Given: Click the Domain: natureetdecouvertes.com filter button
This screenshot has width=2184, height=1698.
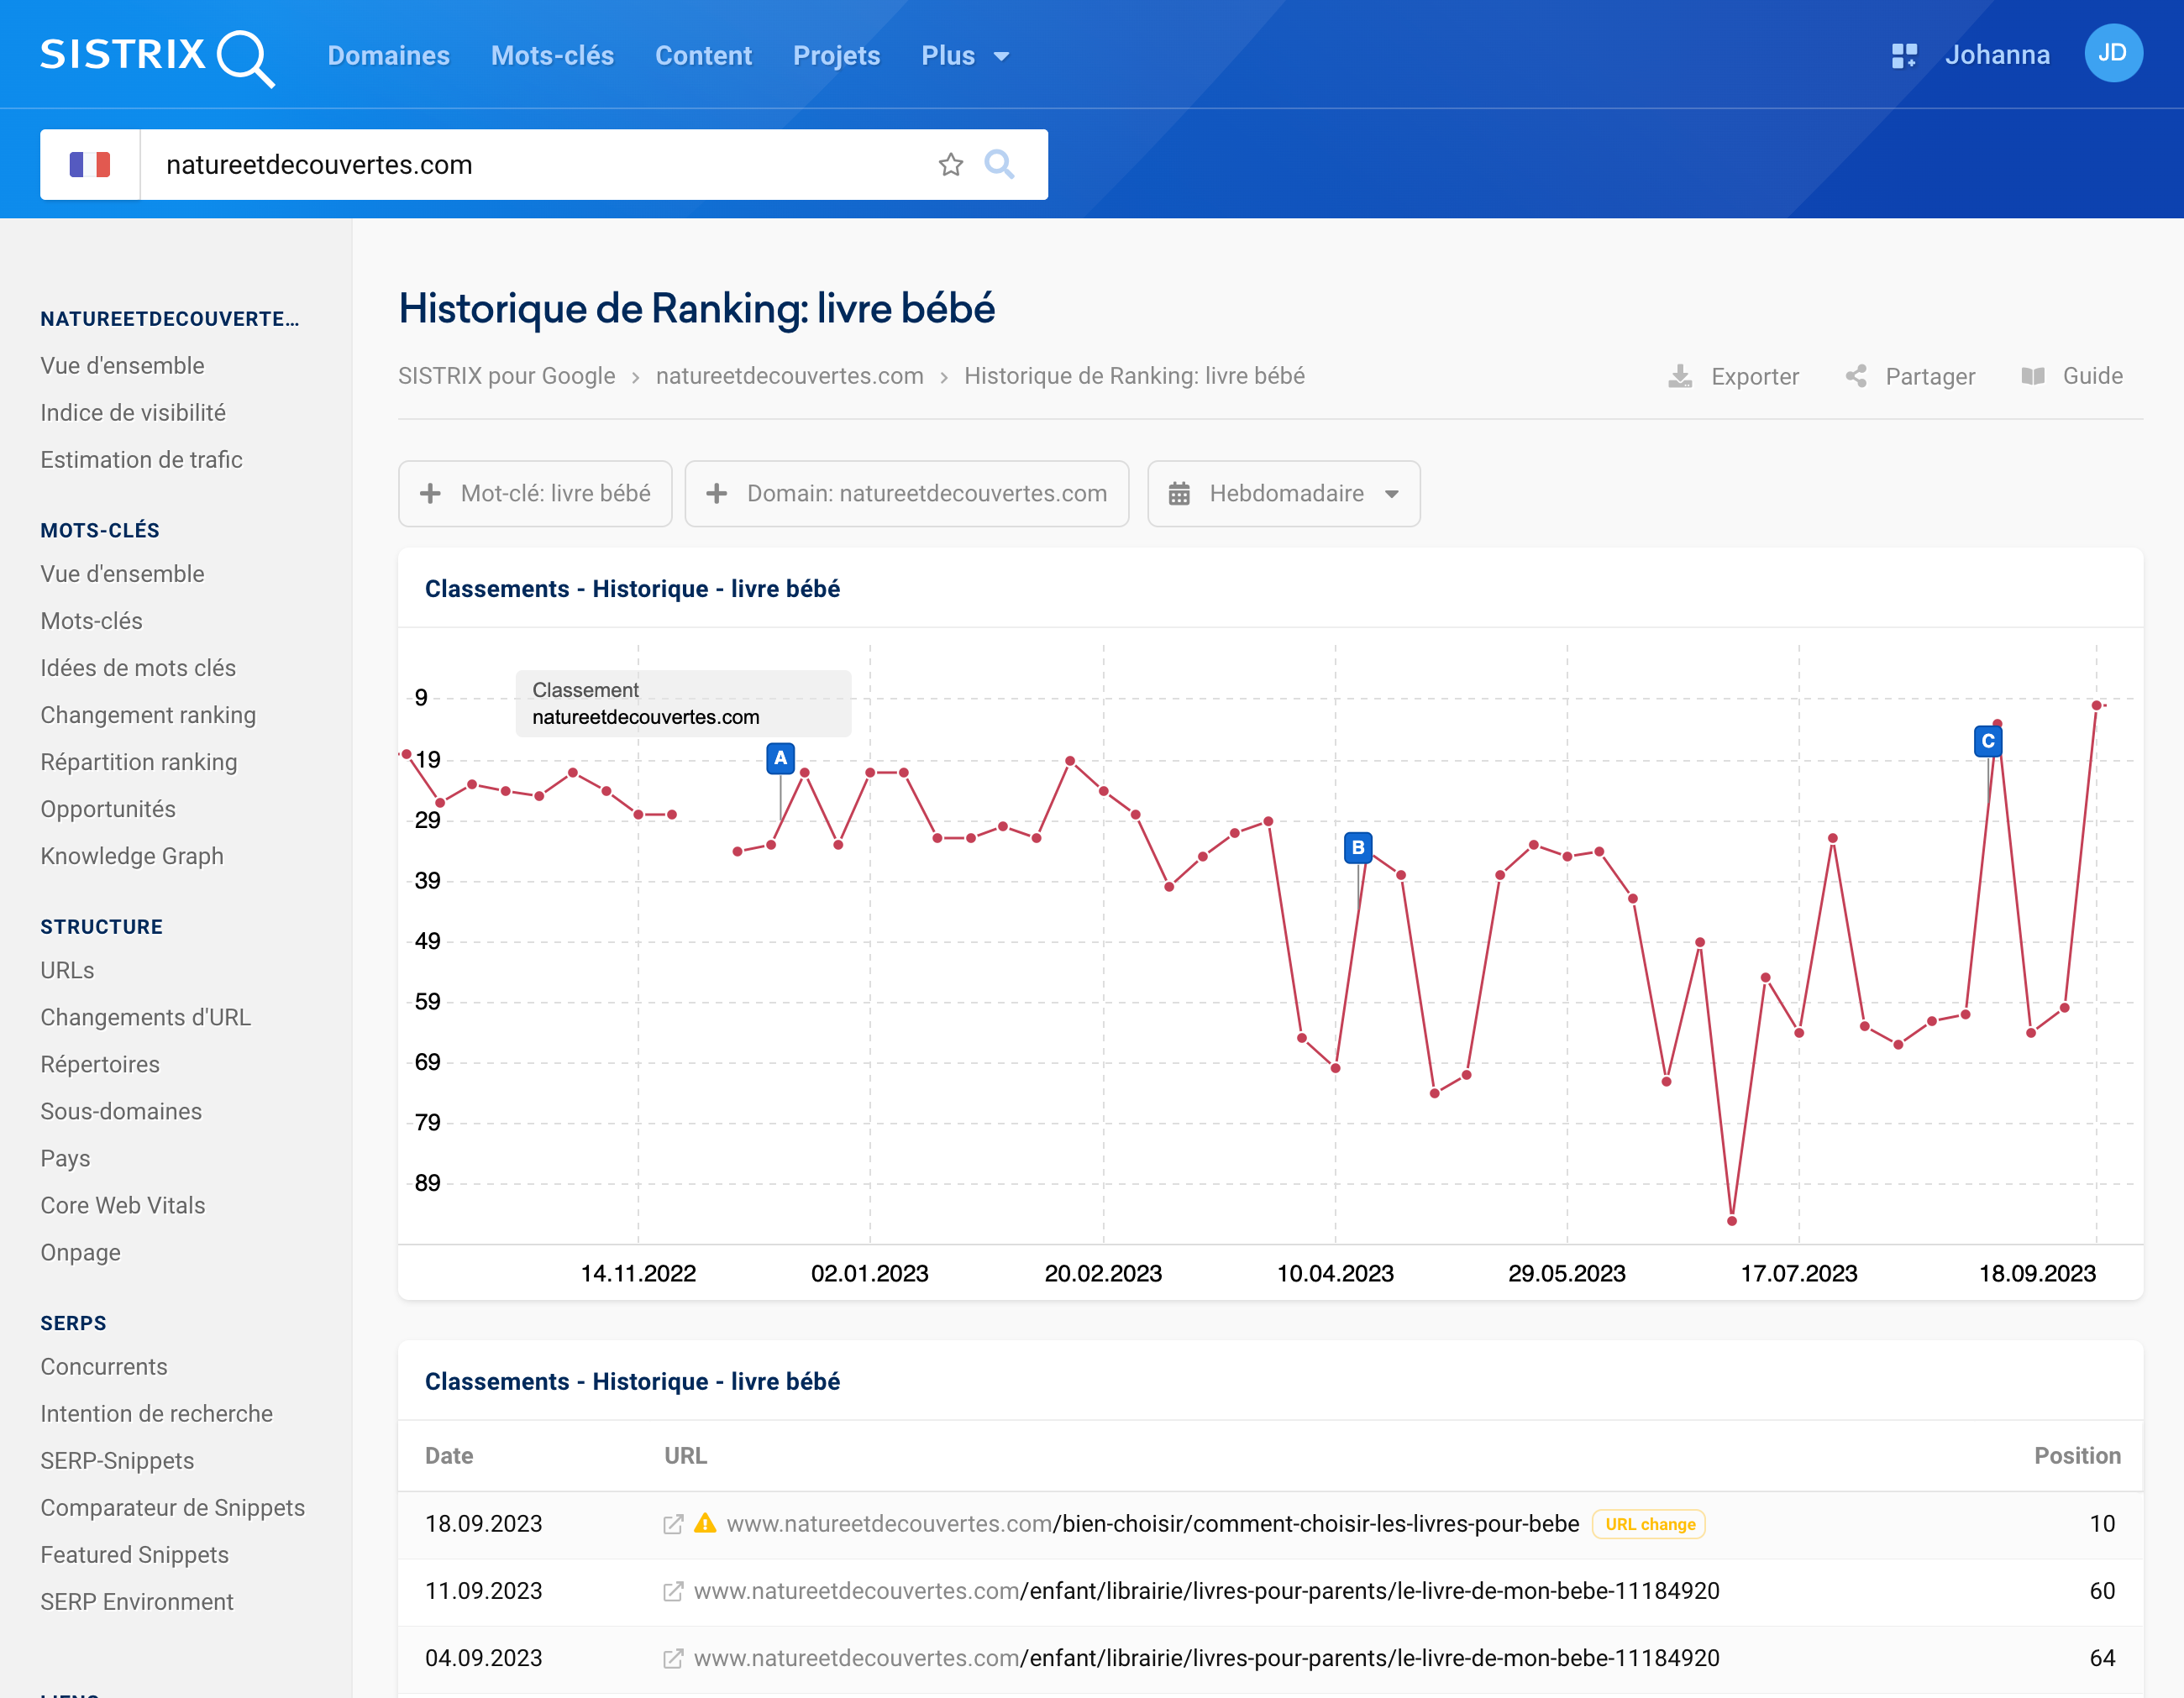Looking at the screenshot, I should [907, 493].
